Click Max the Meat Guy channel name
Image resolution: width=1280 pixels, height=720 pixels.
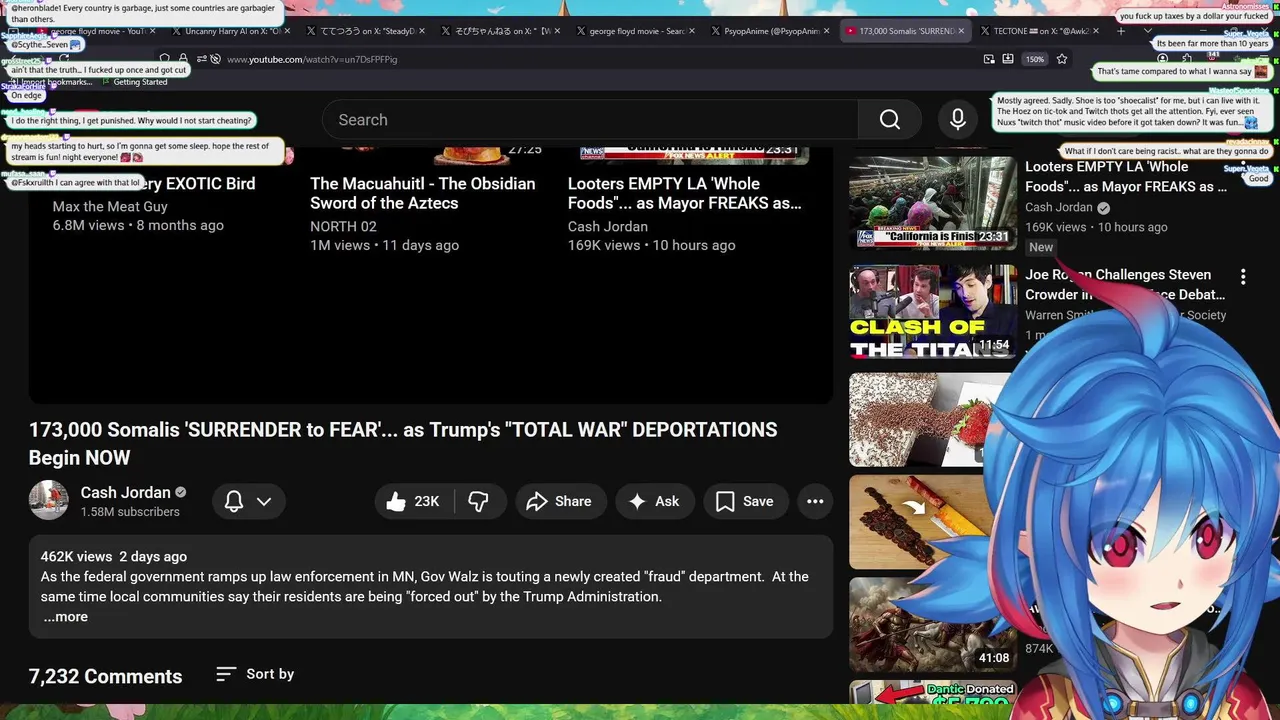110,207
